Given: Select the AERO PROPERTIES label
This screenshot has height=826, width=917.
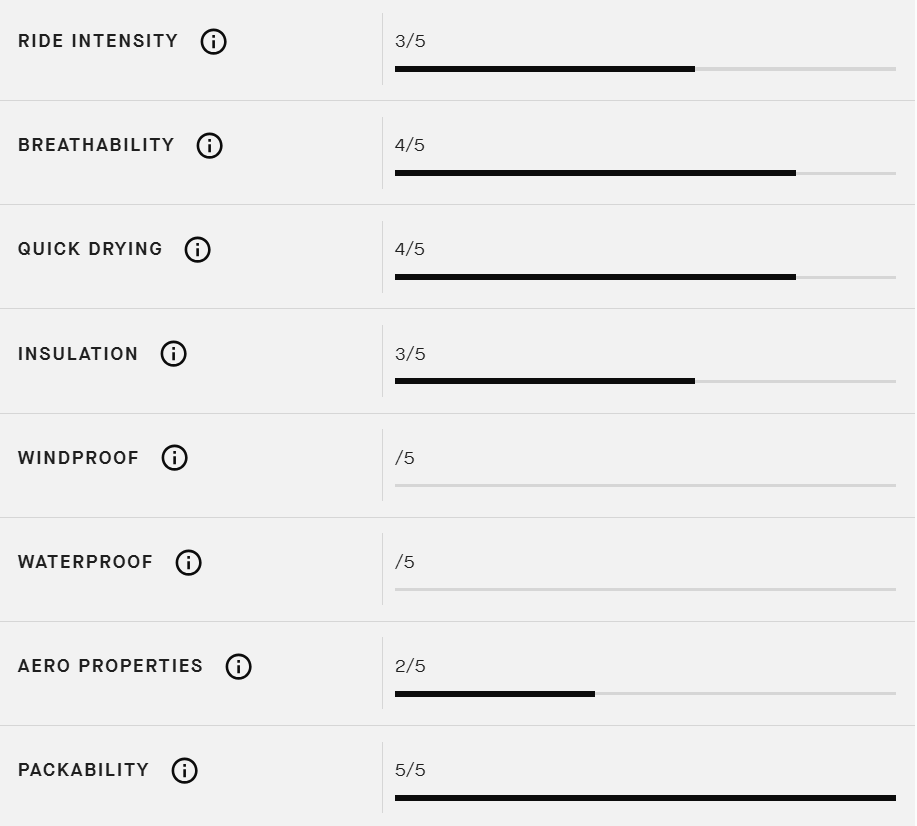Looking at the screenshot, I should coord(111,666).
